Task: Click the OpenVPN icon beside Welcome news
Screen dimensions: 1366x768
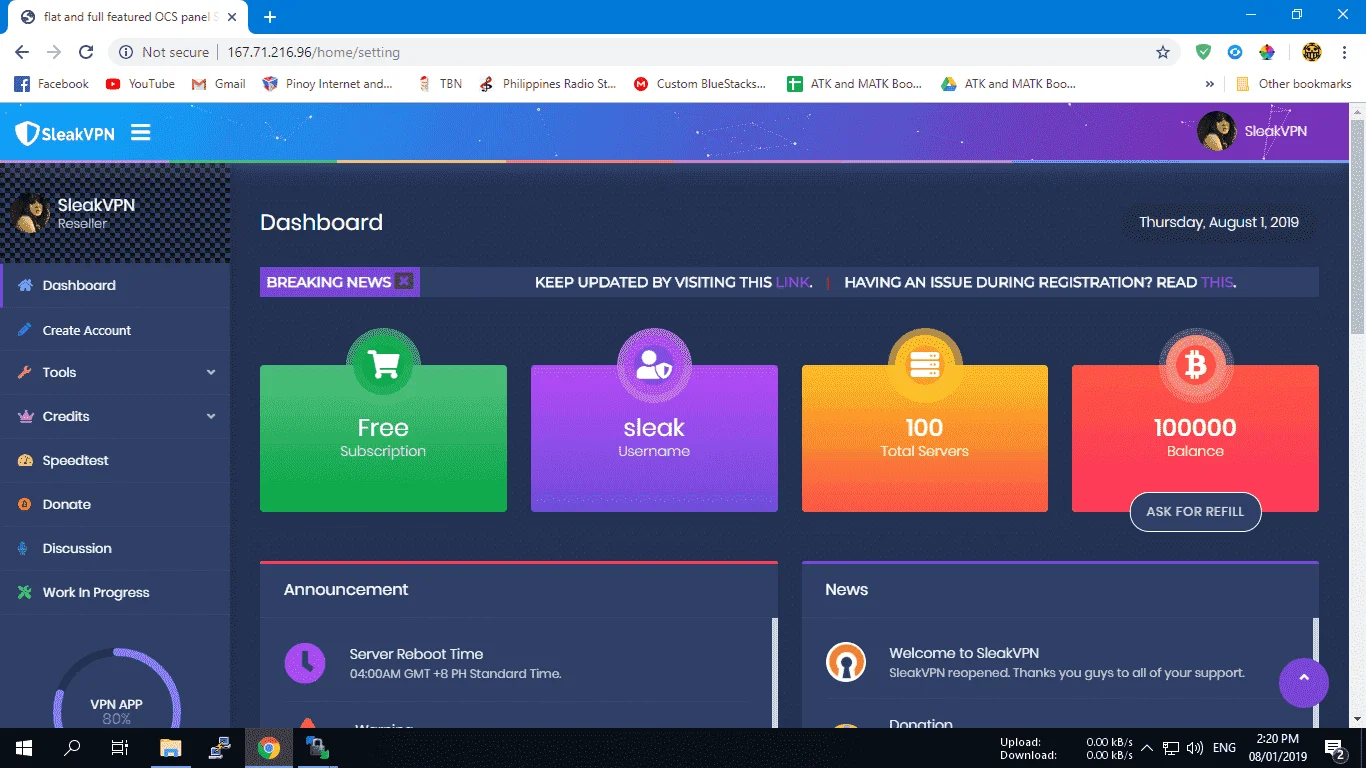Action: coord(845,662)
